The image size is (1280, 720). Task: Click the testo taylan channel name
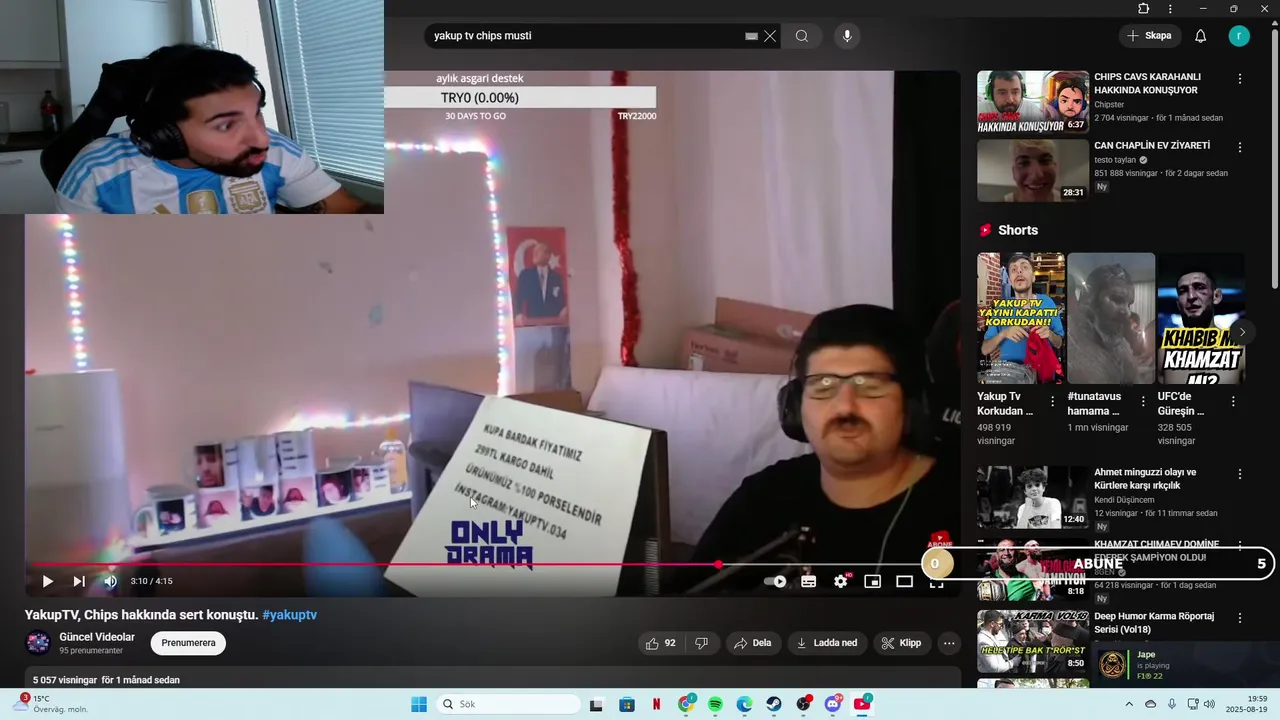tap(1115, 160)
